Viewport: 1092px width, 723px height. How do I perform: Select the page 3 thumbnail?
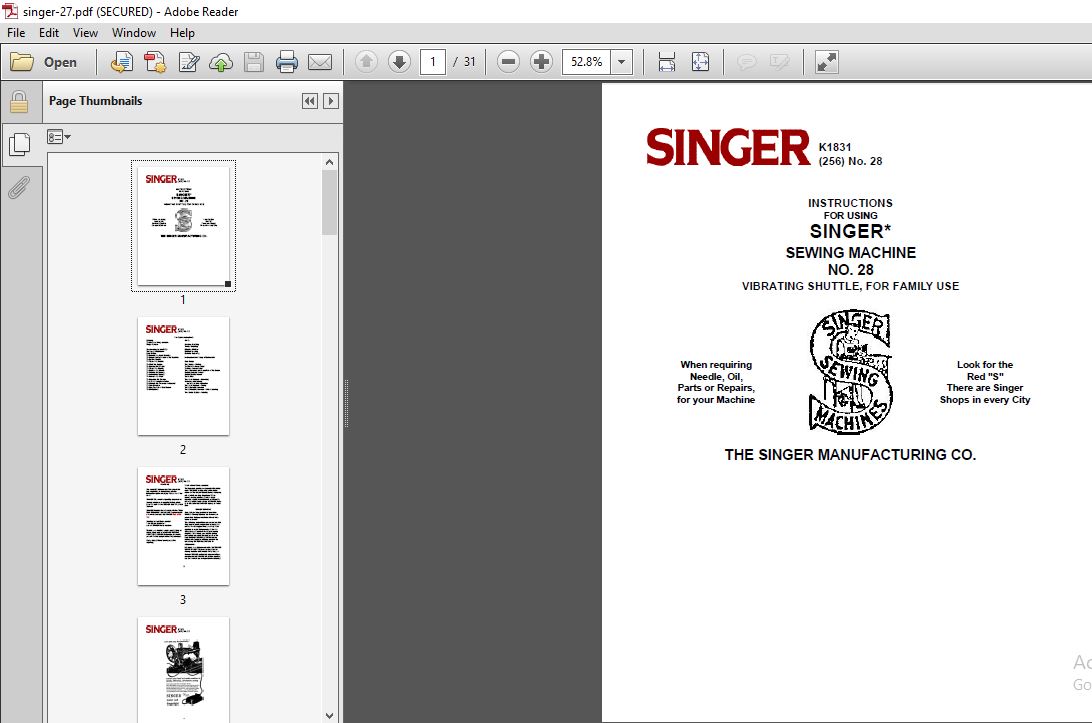[183, 527]
